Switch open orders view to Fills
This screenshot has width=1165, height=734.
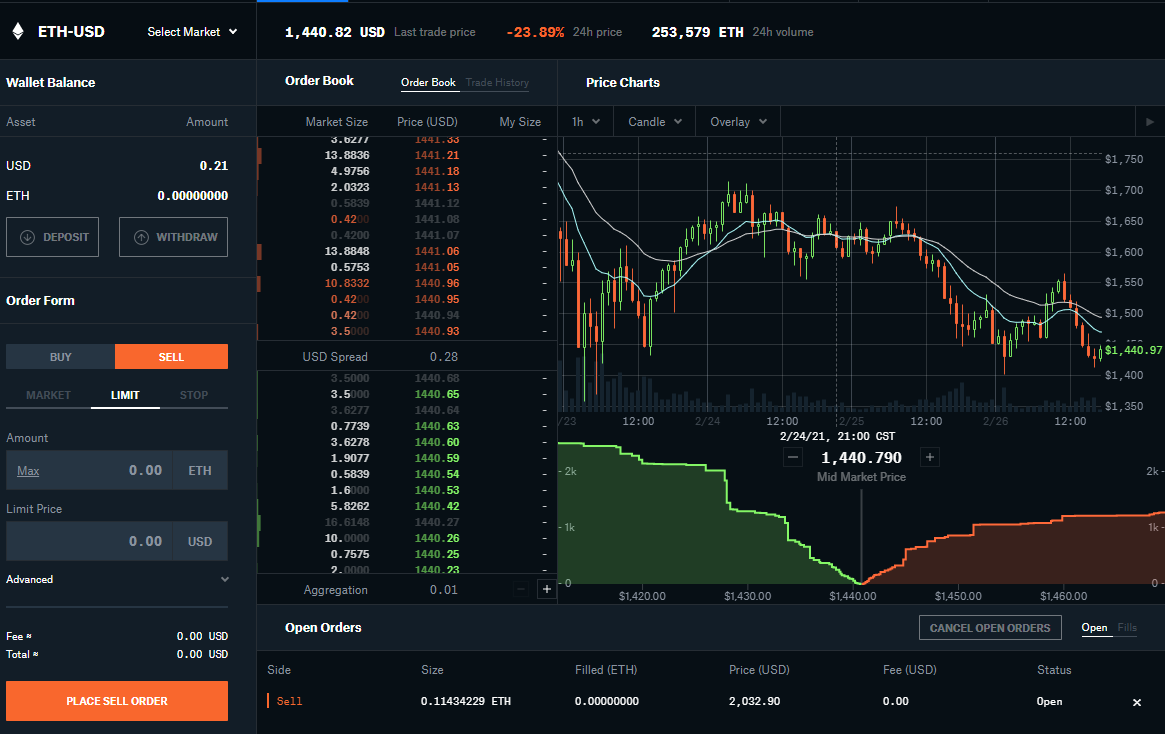pyautogui.click(x=1126, y=628)
